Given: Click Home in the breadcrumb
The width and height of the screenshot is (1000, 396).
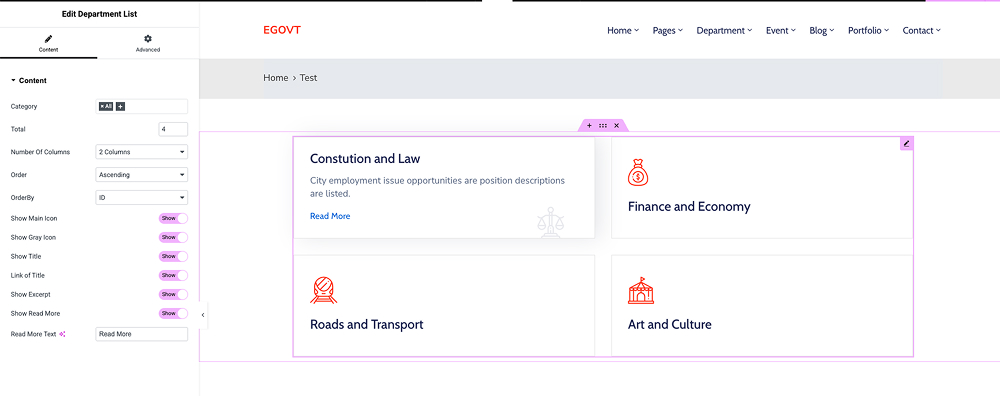Looking at the screenshot, I should 276,78.
